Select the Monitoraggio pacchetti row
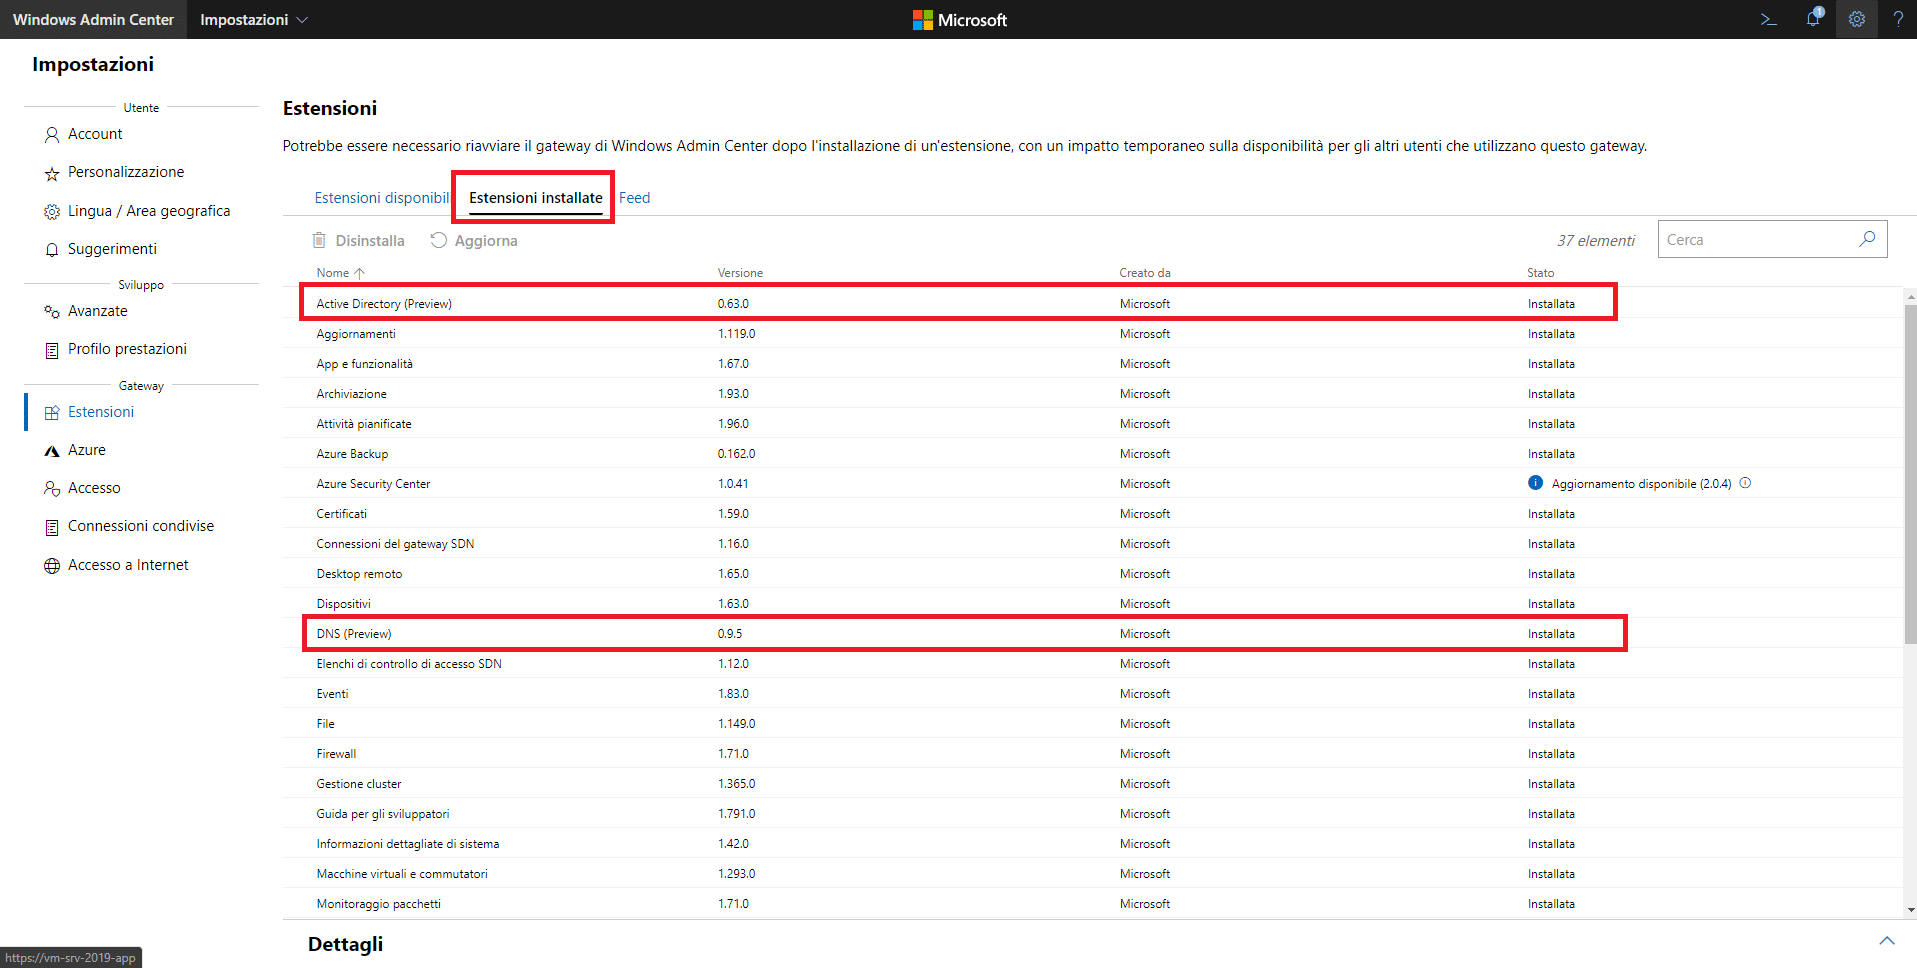This screenshot has height=968, width=1917. point(1093,903)
